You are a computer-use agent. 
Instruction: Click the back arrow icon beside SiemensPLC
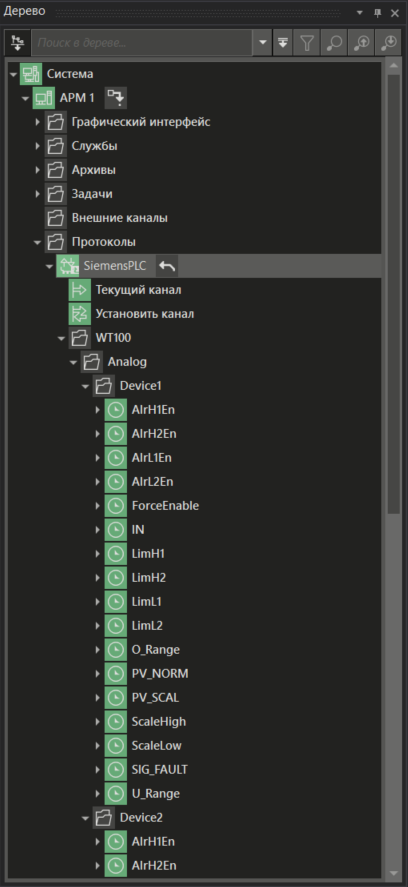[166, 265]
